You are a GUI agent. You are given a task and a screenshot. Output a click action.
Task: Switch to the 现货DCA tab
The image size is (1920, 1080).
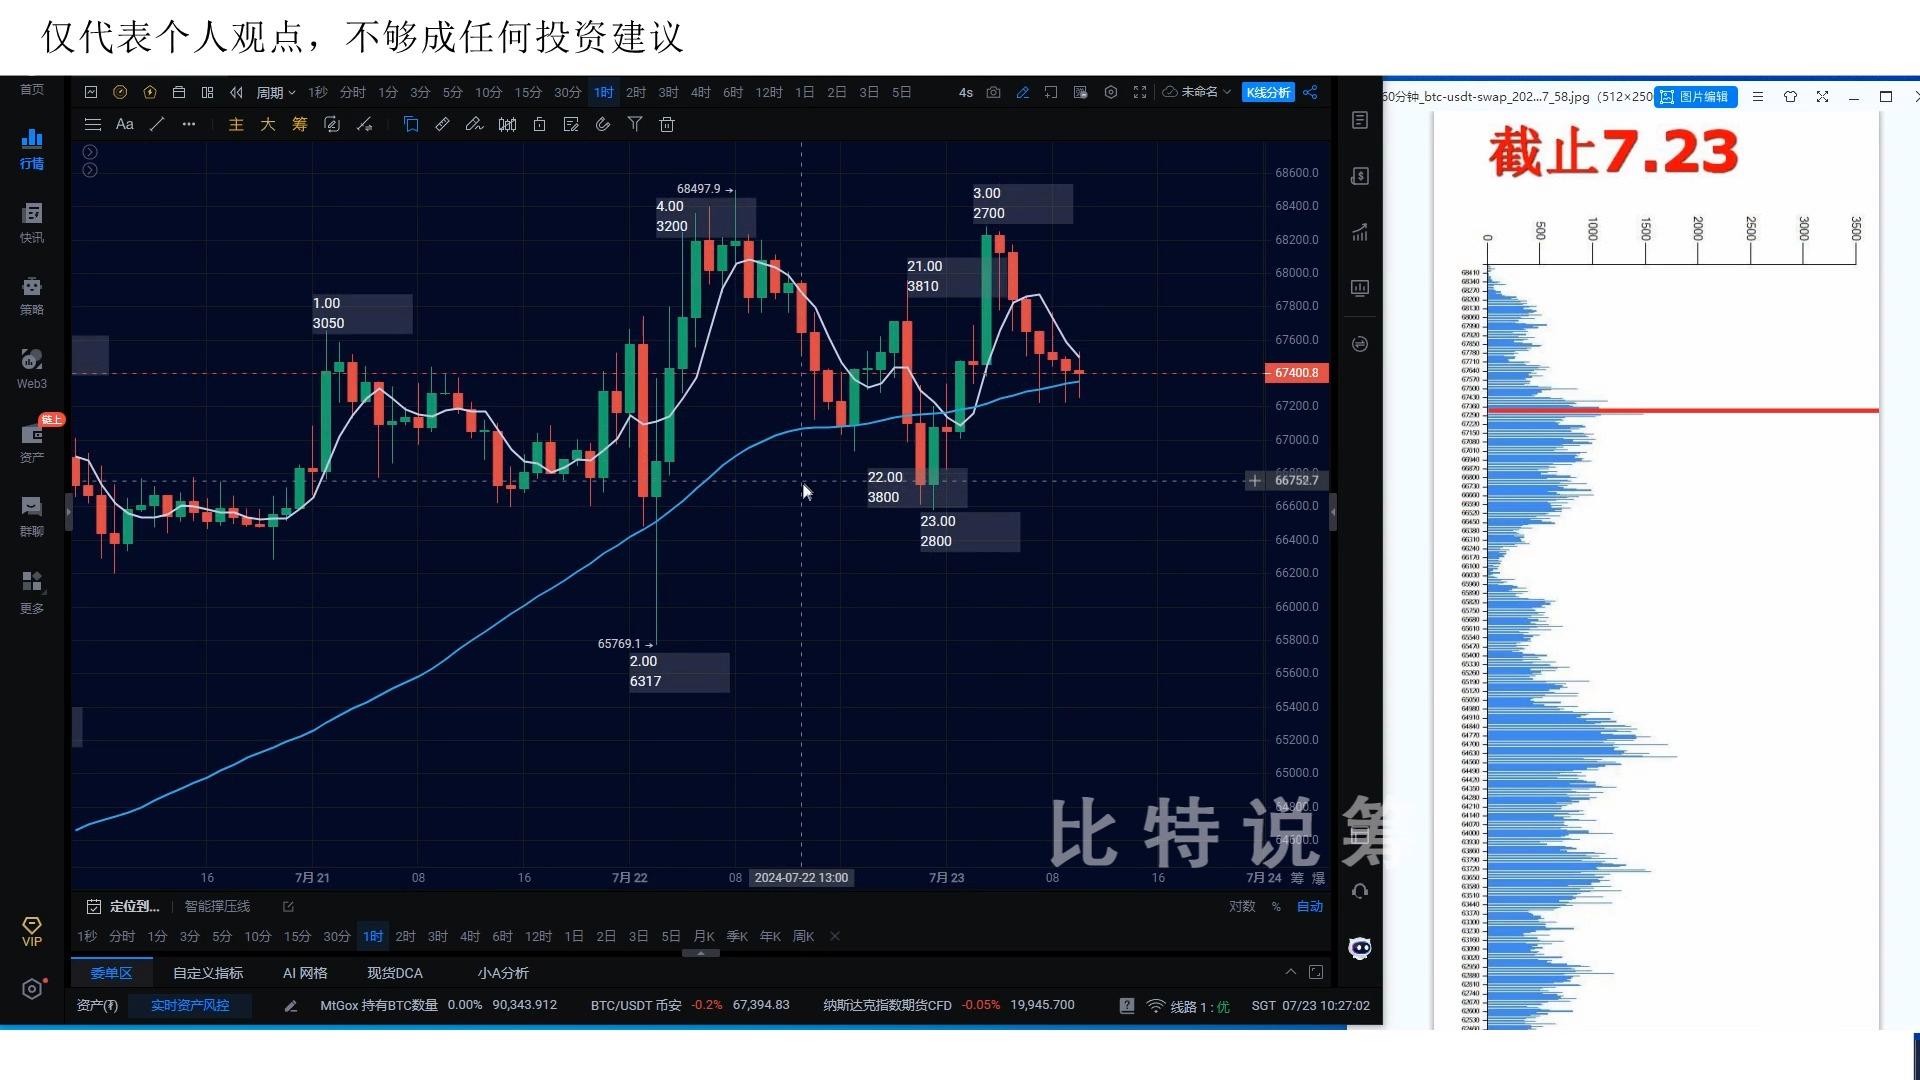click(x=395, y=972)
